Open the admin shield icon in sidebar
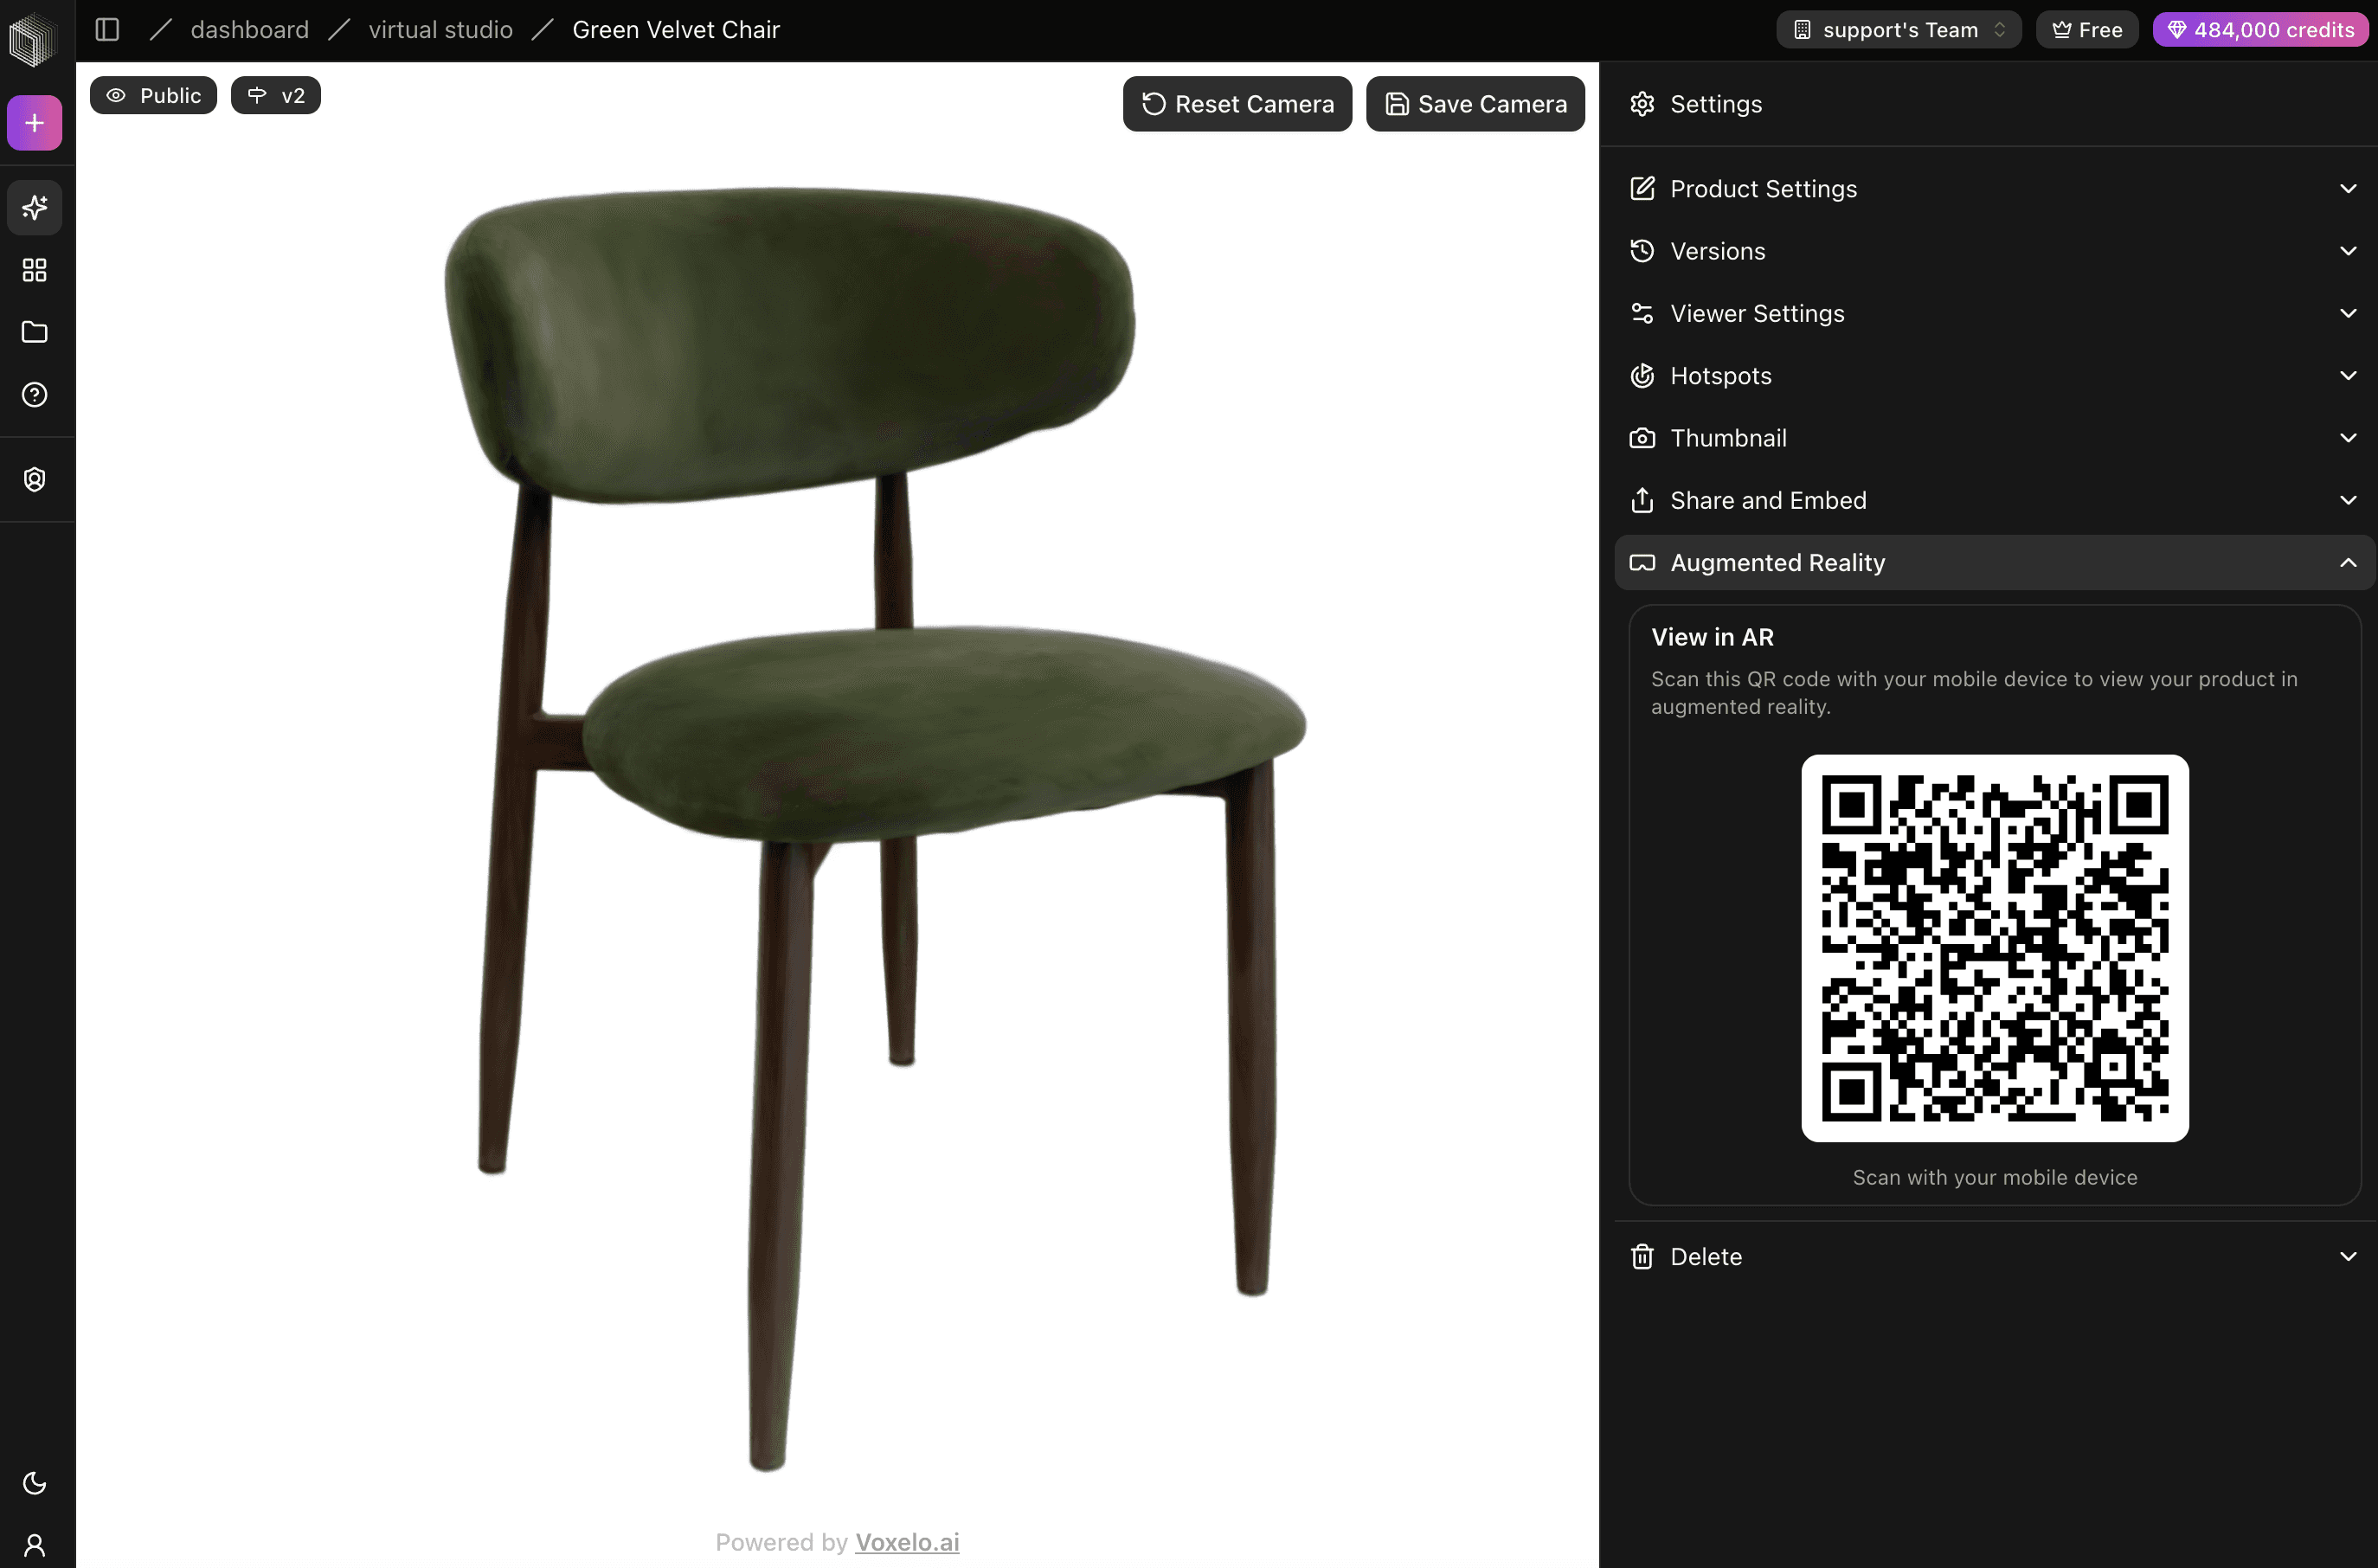2378x1568 pixels. coord(34,479)
